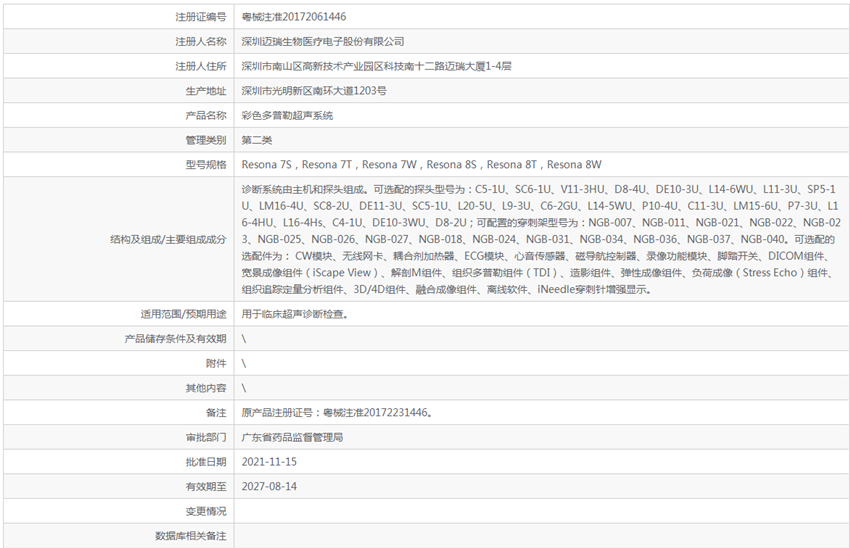
Task: Select production address 深圳市光明新区南环大道1203号
Action: coord(314,91)
